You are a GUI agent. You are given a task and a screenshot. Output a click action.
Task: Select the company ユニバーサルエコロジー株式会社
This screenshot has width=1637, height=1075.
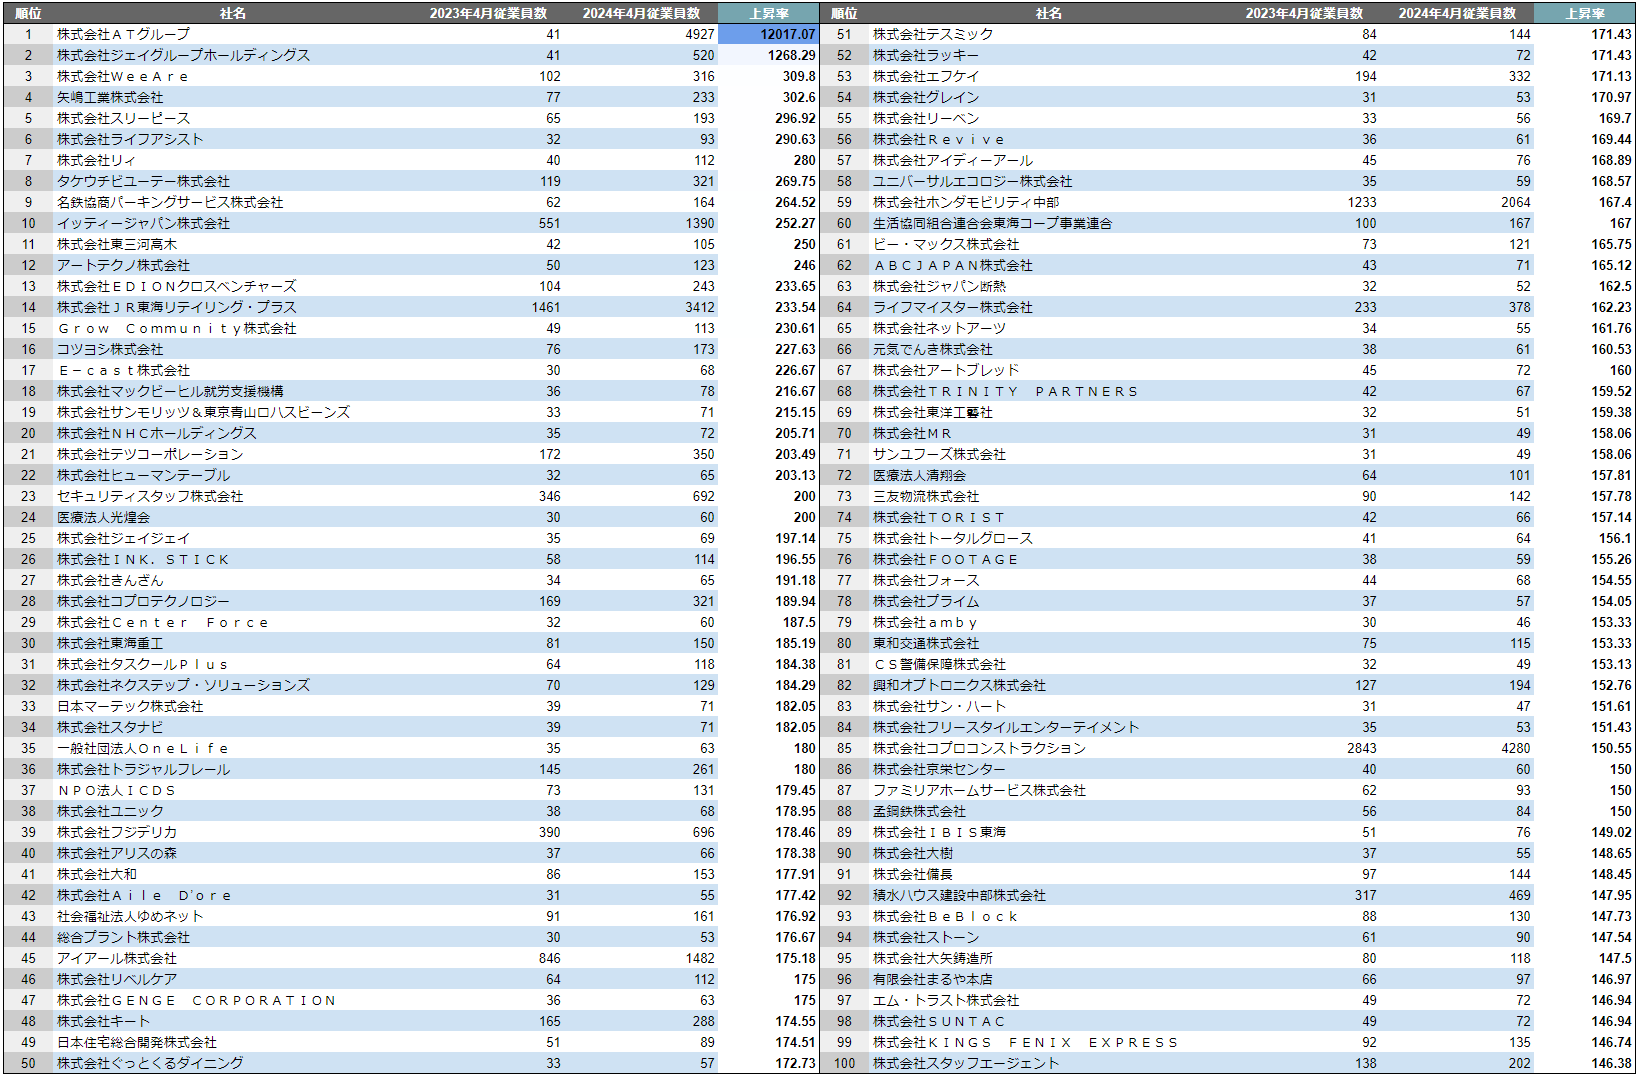[x=972, y=181]
